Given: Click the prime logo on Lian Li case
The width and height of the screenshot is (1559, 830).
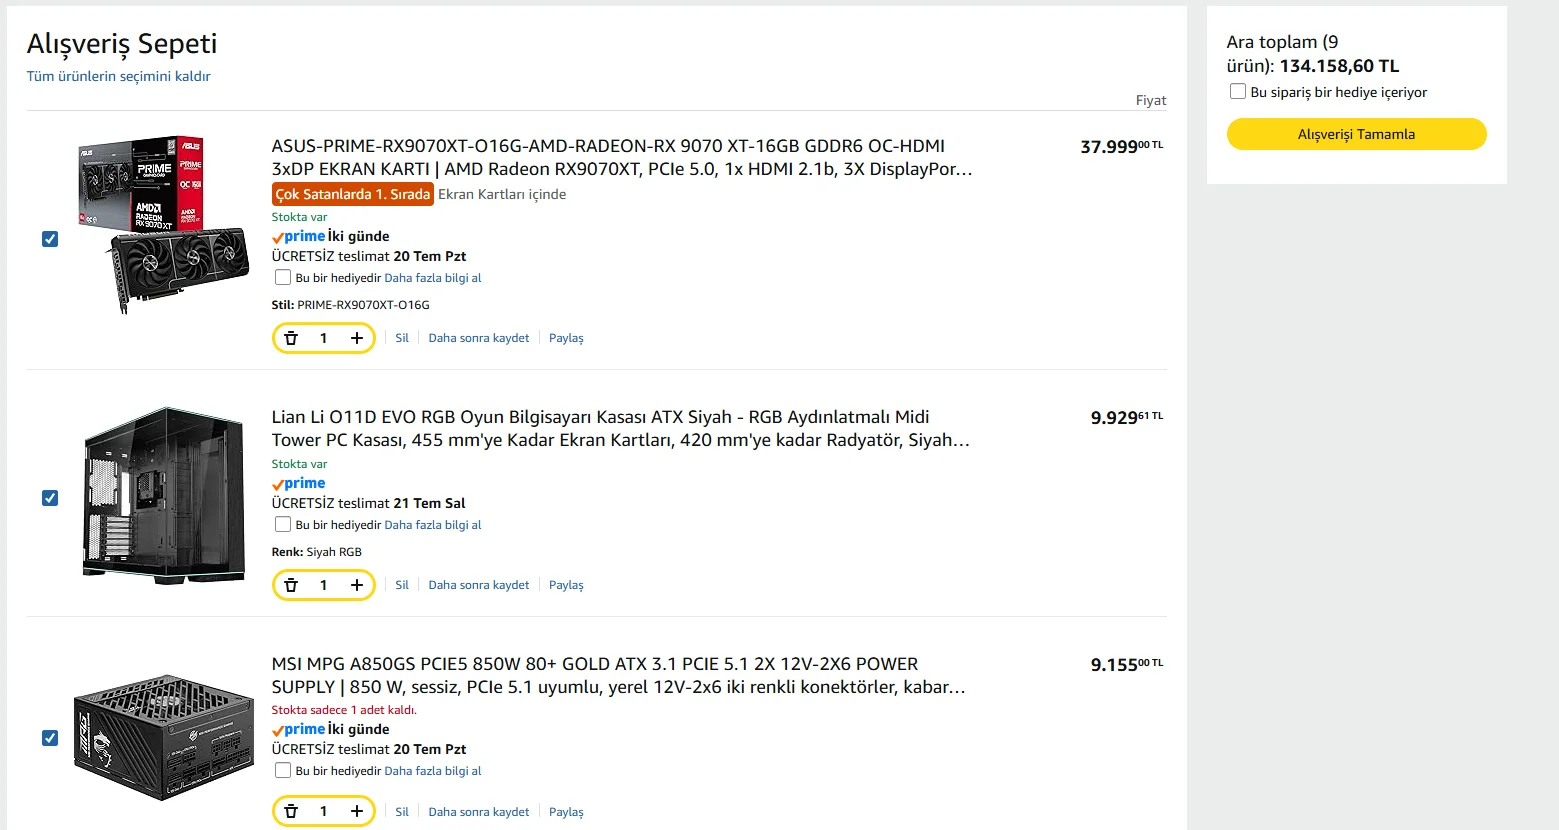Looking at the screenshot, I should pyautogui.click(x=298, y=483).
